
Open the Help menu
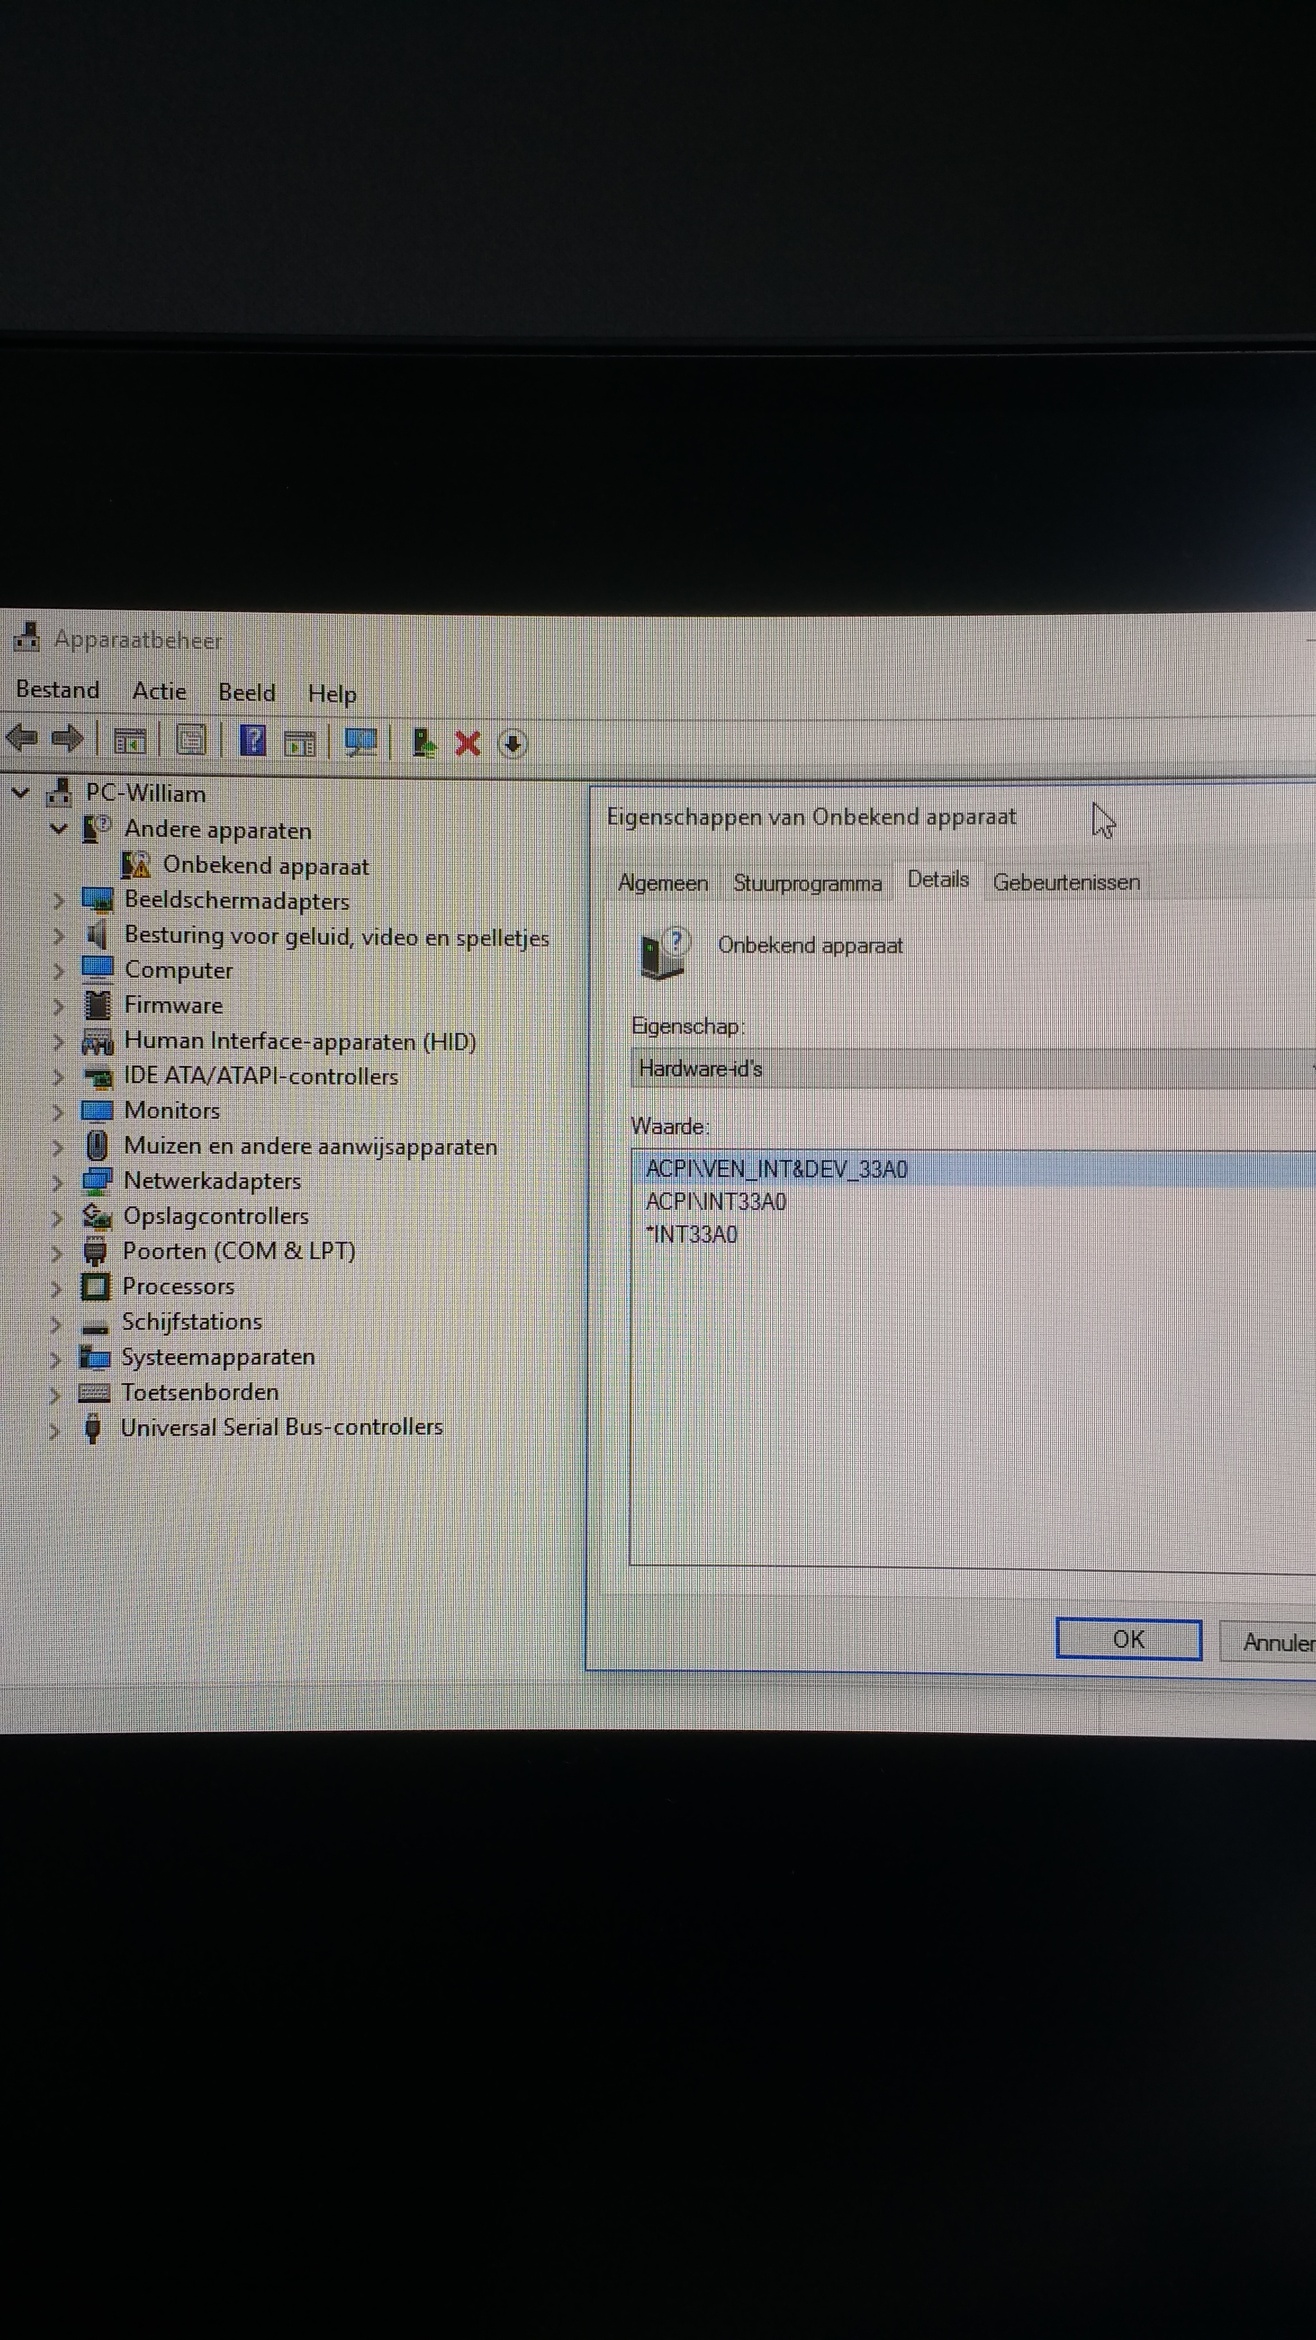[332, 693]
